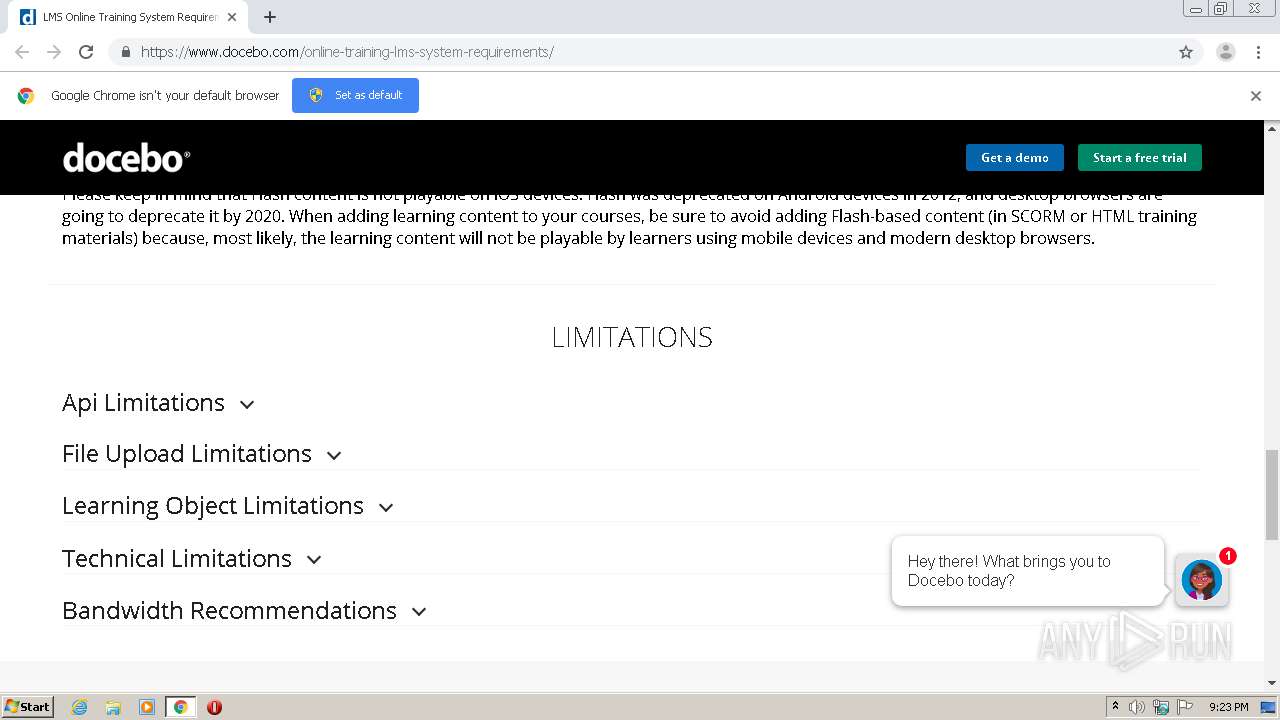Viewport: 1280px width, 720px height.
Task: Click the Action Center flag icon
Action: [x=1185, y=707]
